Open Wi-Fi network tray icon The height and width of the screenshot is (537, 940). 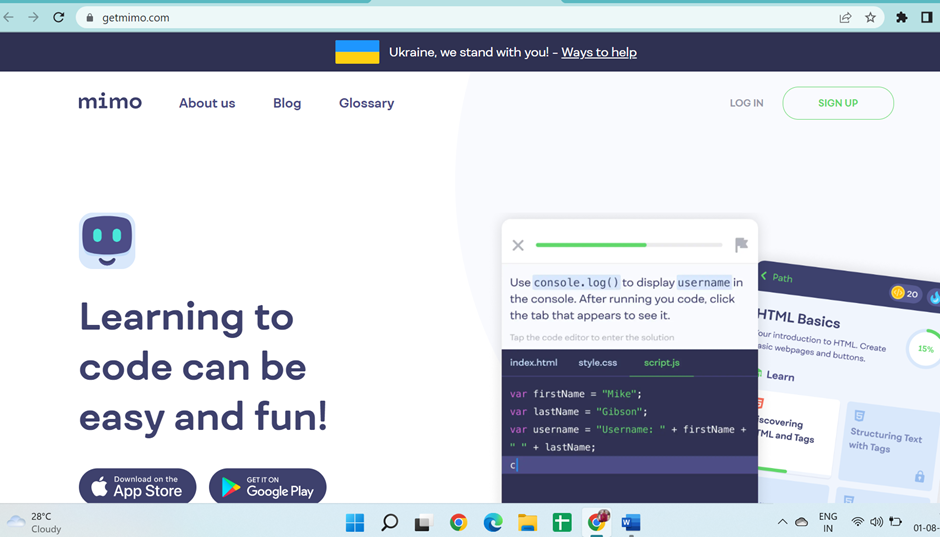coord(858,522)
